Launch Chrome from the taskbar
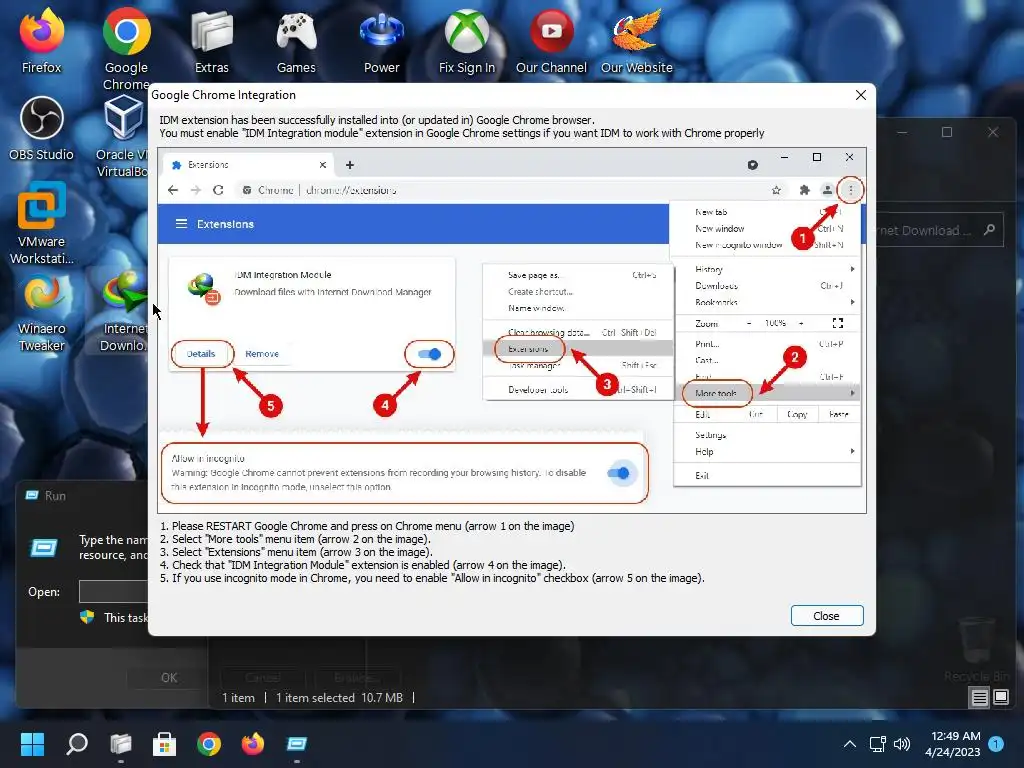 (x=209, y=744)
